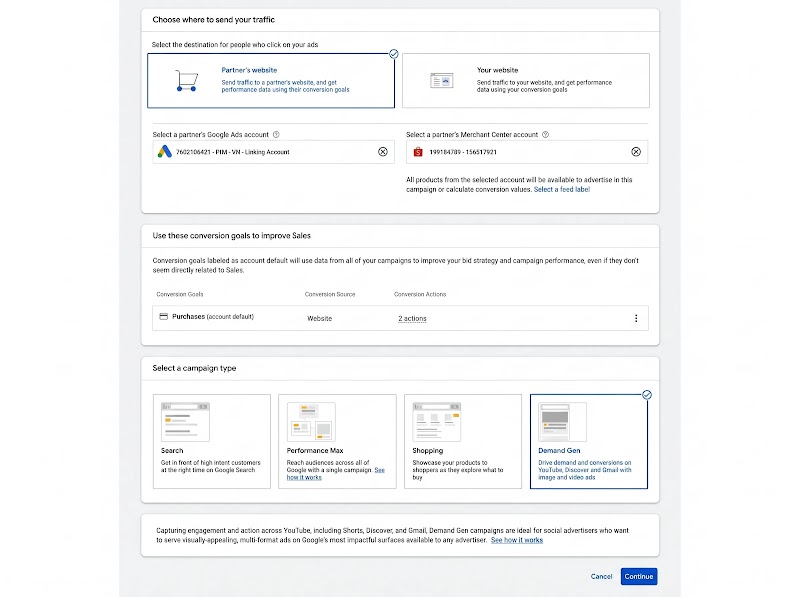Click the checkmark badge on Partner's website
800x597 pixels.
pyautogui.click(x=394, y=54)
